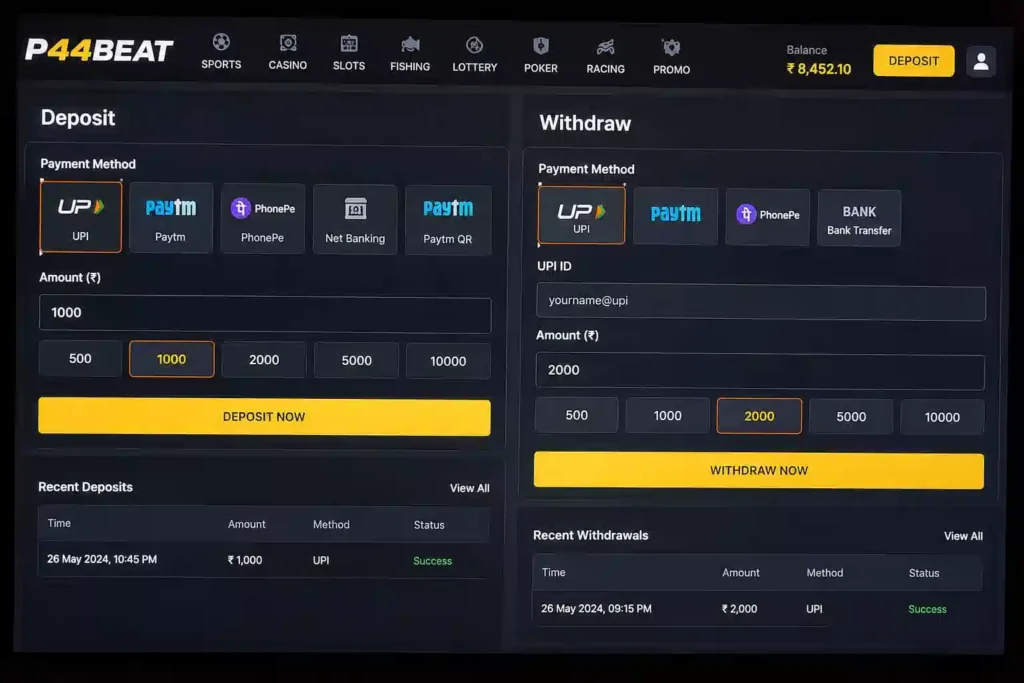The image size is (1024, 683).
Task: Choose 500 withdraw quick amount
Action: (x=577, y=415)
